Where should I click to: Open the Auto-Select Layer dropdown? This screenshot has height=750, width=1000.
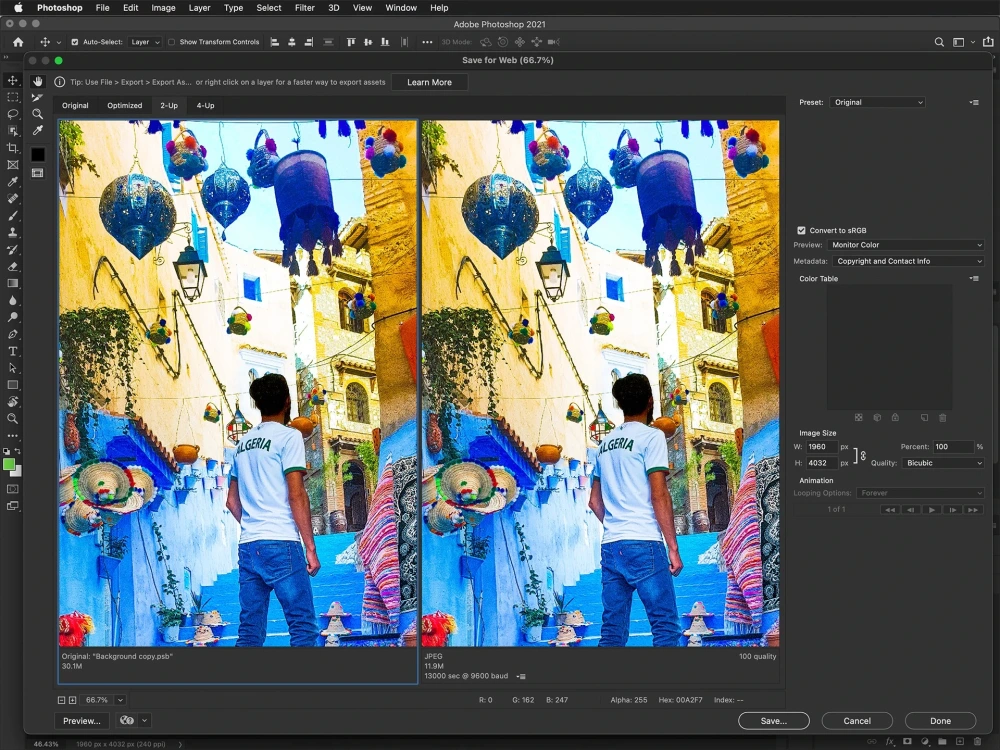pyautogui.click(x=145, y=42)
